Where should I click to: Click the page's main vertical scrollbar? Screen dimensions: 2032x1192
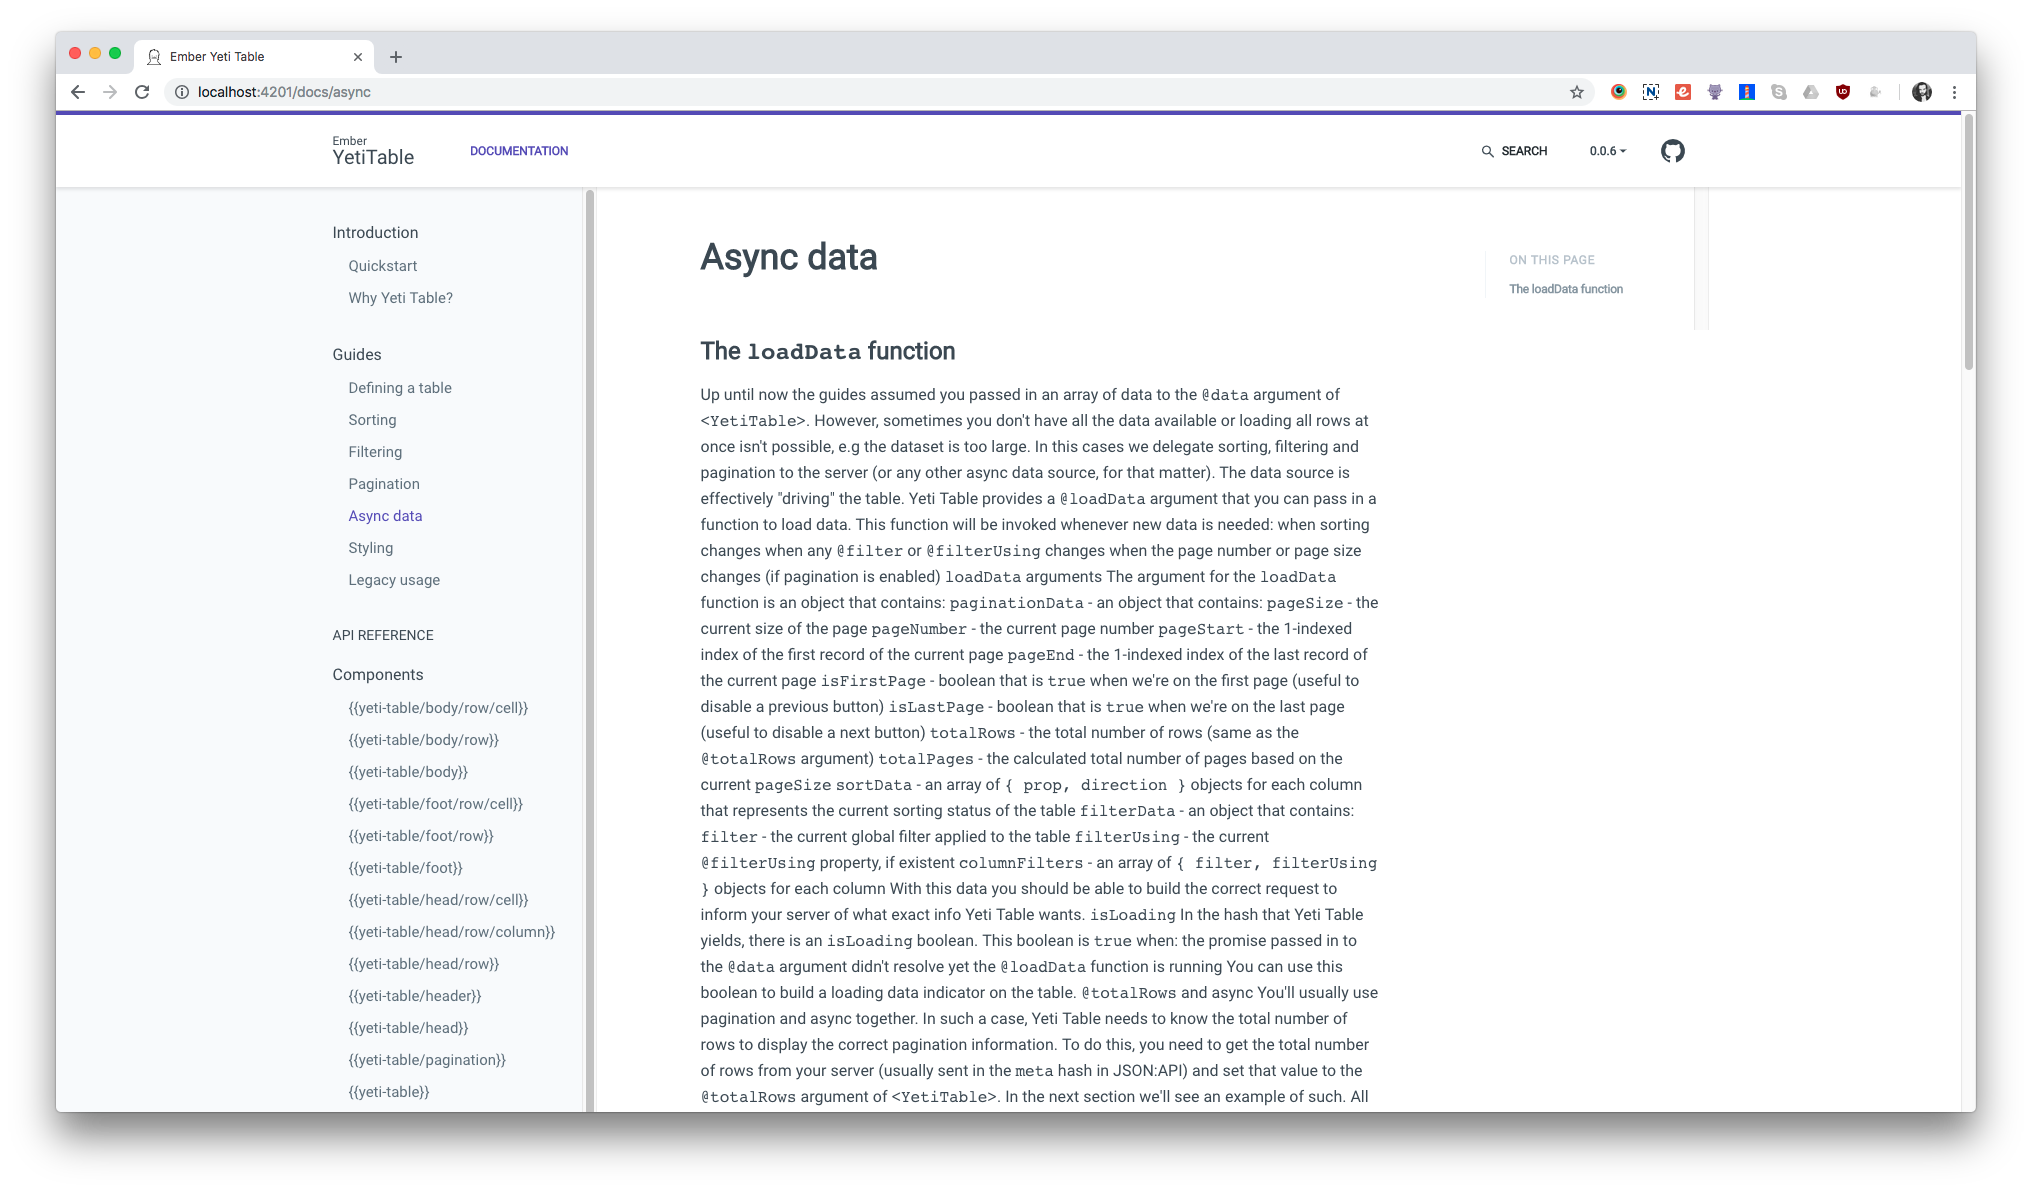[x=1969, y=243]
